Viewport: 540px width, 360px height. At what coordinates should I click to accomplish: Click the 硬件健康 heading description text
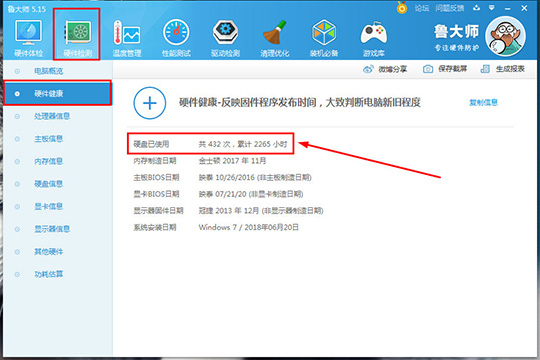[300, 102]
